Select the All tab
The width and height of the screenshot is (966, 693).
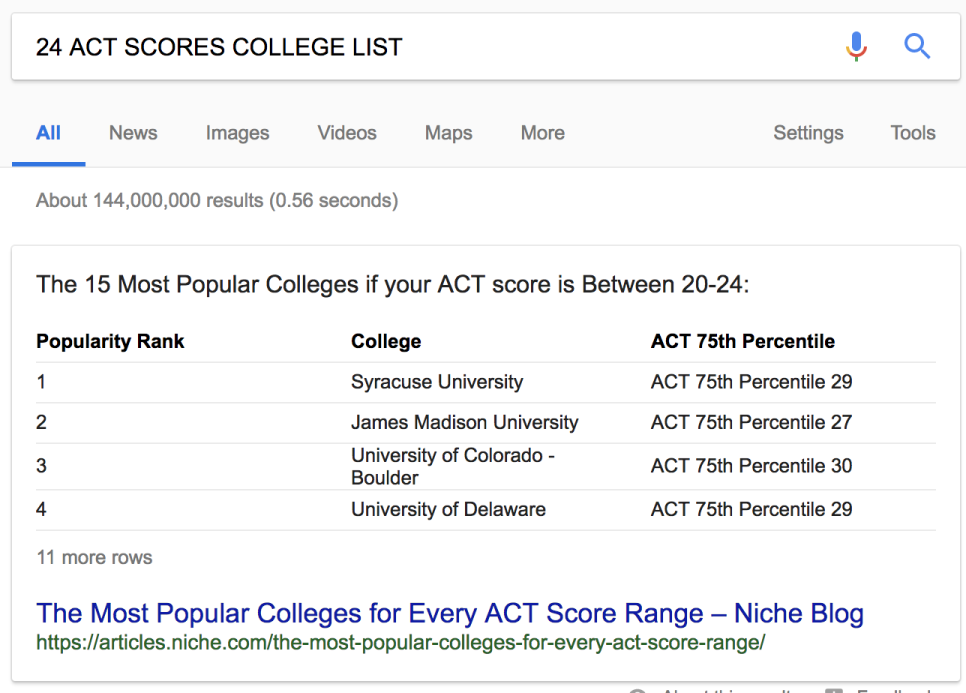pyautogui.click(x=48, y=133)
